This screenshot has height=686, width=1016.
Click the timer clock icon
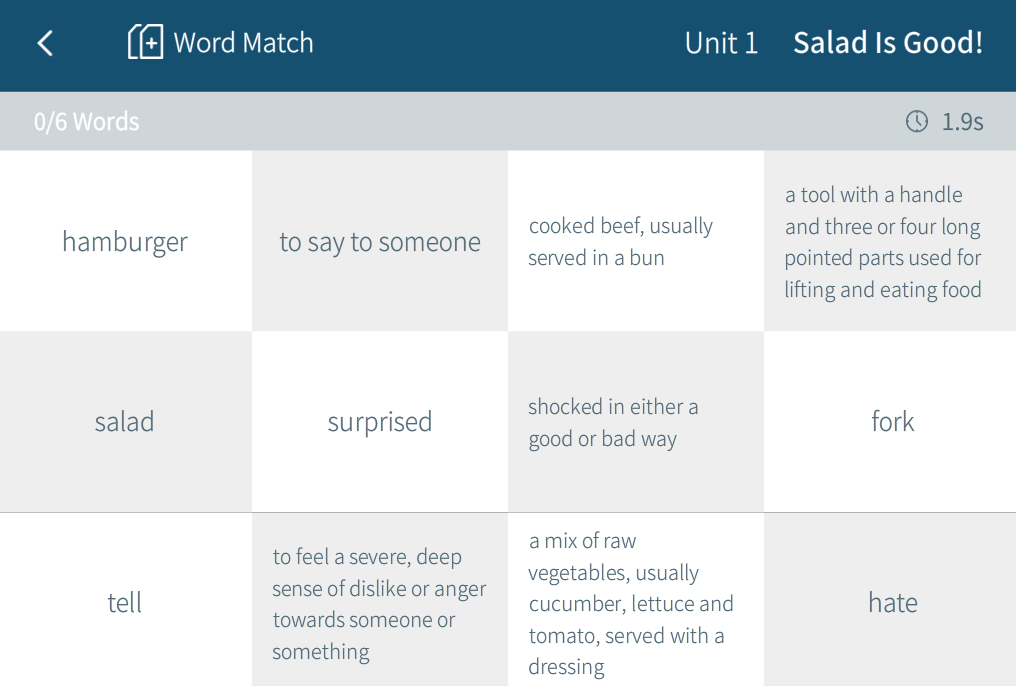(916, 122)
